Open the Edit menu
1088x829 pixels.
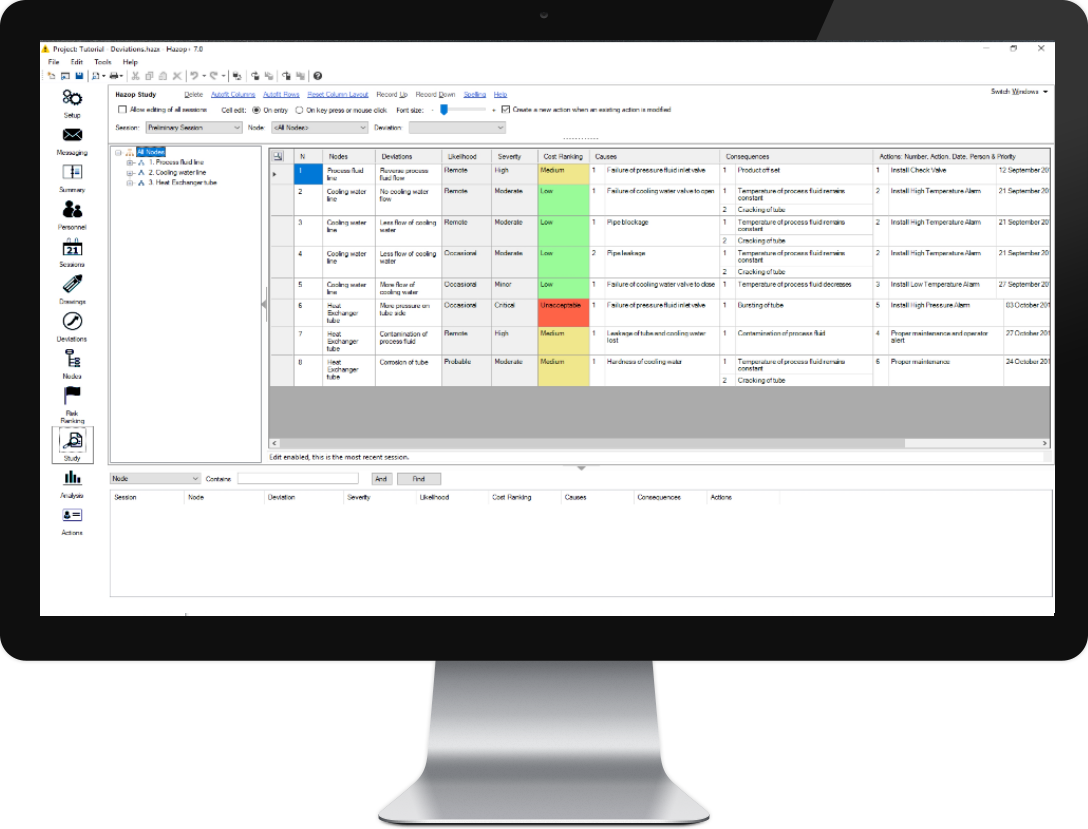pyautogui.click(x=77, y=62)
